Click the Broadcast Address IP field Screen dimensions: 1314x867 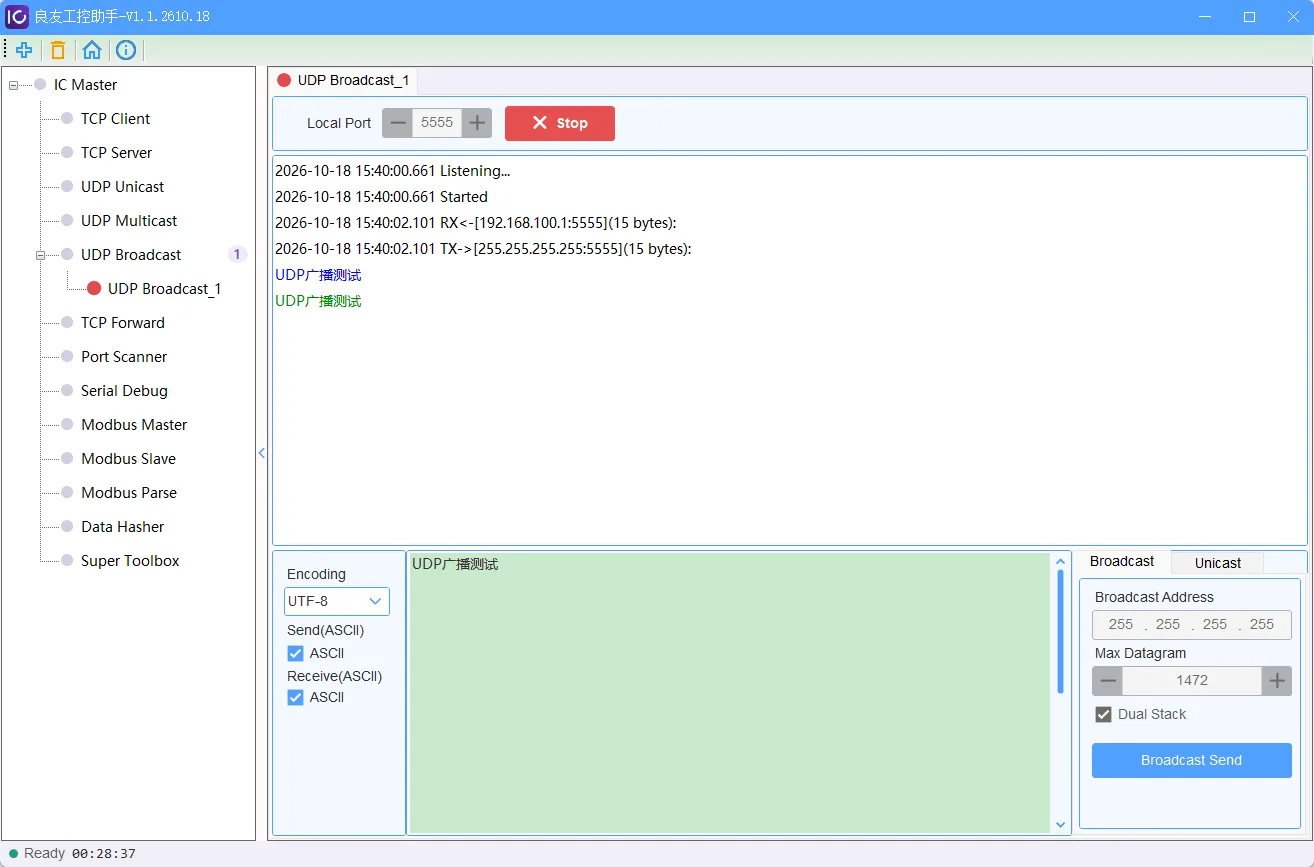[x=1191, y=625]
